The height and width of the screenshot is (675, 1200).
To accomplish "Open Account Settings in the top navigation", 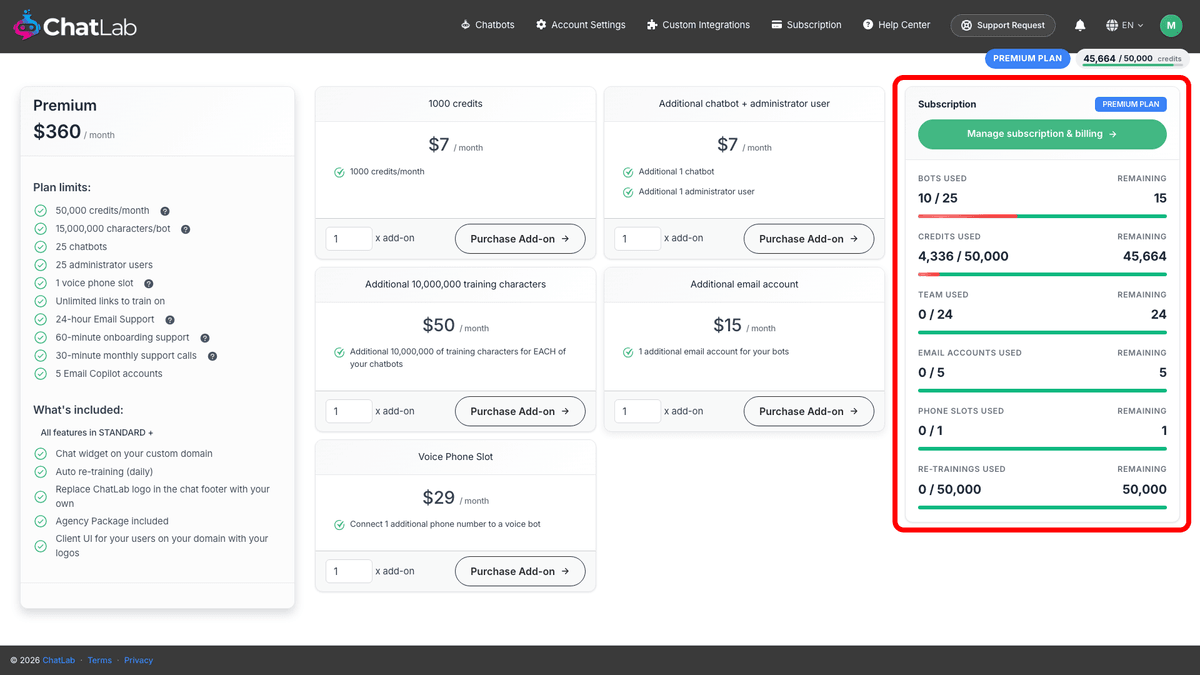I will point(580,25).
